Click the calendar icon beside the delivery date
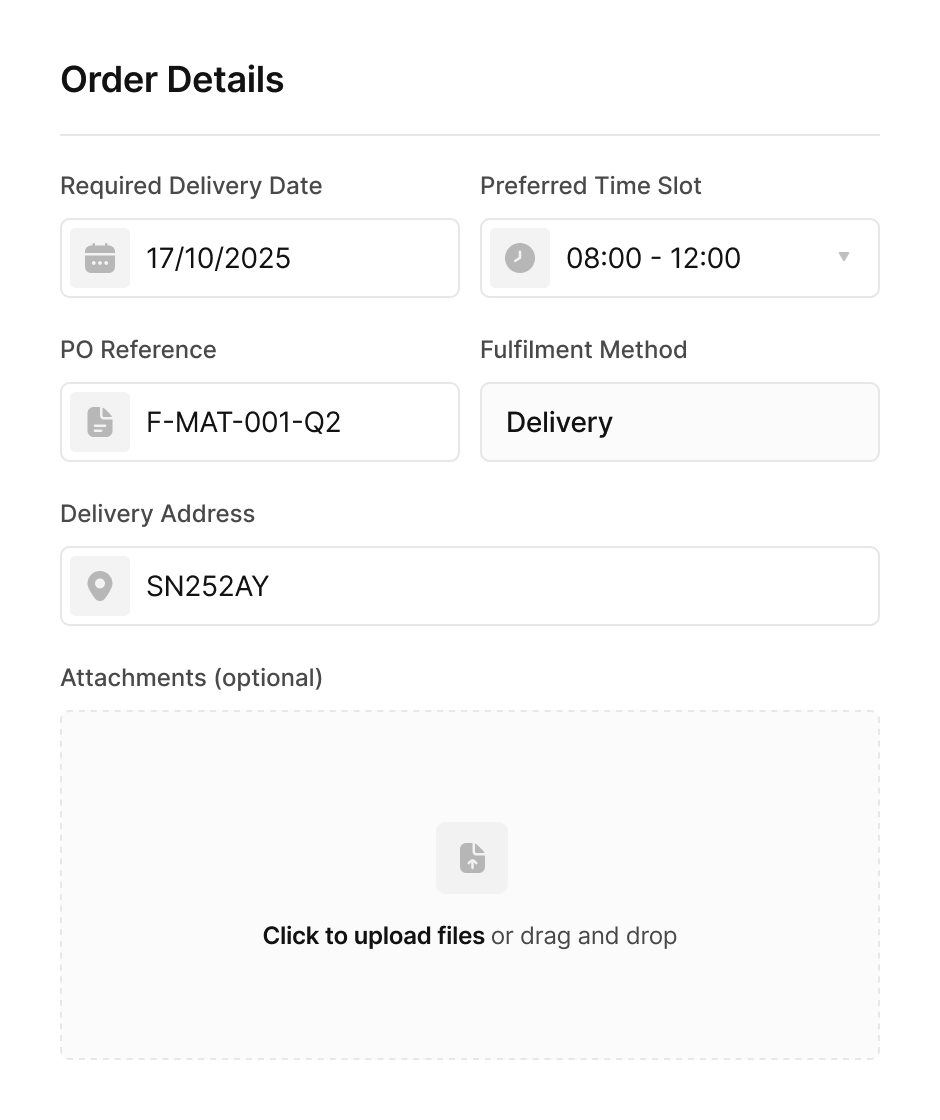The height and width of the screenshot is (1120, 940). (x=99, y=258)
